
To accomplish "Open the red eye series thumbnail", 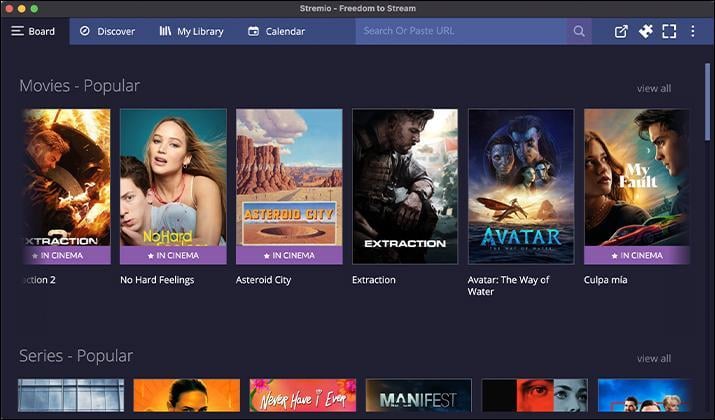I will (535, 395).
